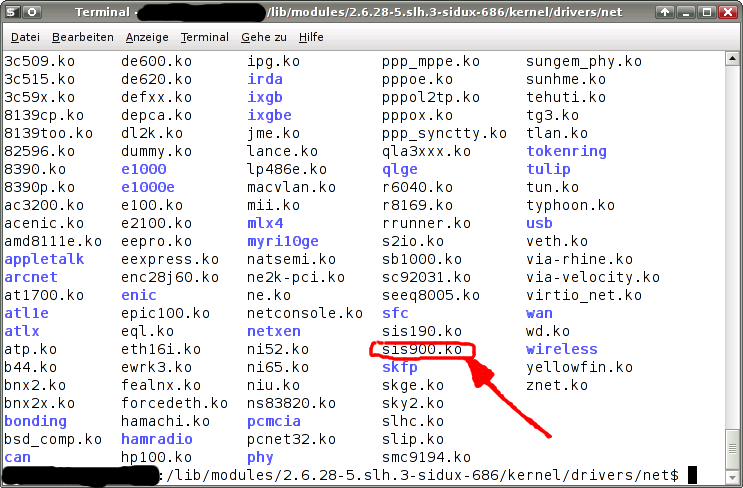Click the virtio_net.ko file name
The width and height of the screenshot is (743, 488).
pyautogui.click(x=584, y=295)
